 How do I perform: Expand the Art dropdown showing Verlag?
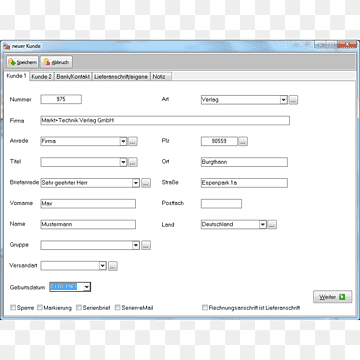click(283, 100)
